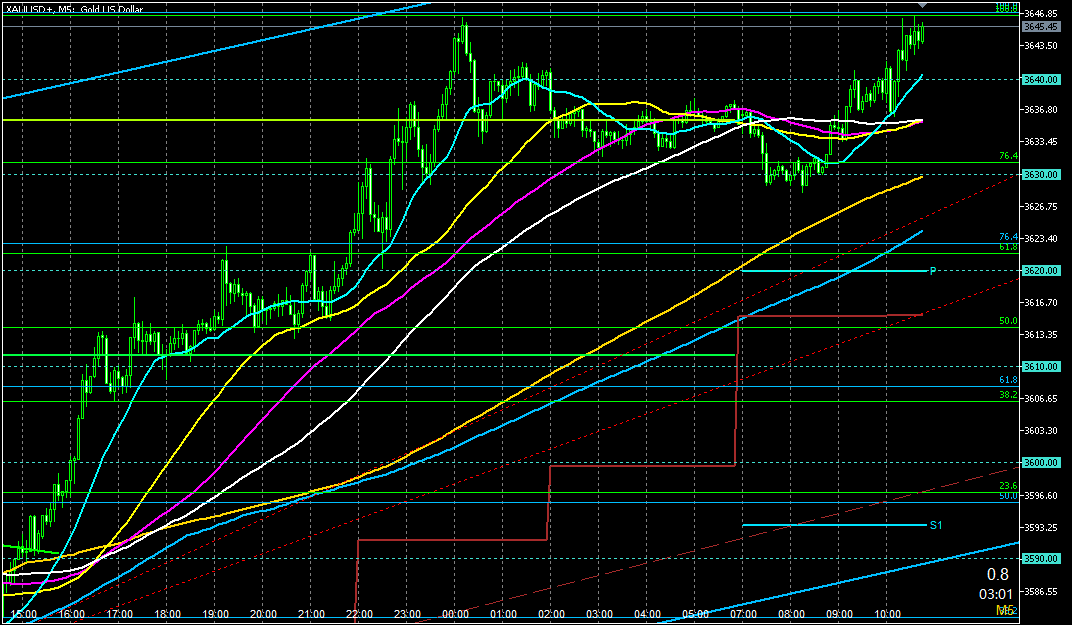Click the highlighted 3630.00 round level tag
Screen dimensions: 1072x625
[1041, 175]
